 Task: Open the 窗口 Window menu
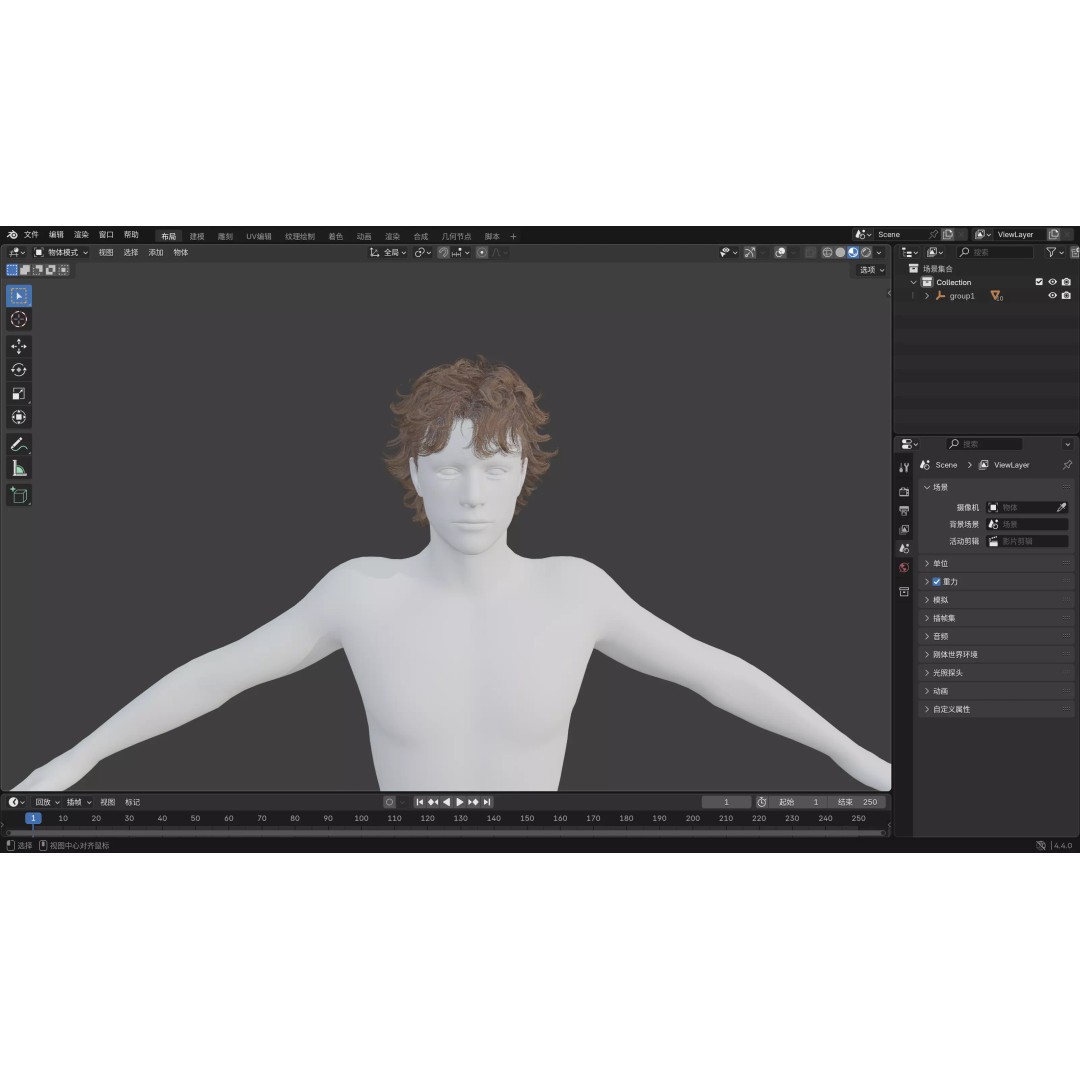tap(106, 235)
